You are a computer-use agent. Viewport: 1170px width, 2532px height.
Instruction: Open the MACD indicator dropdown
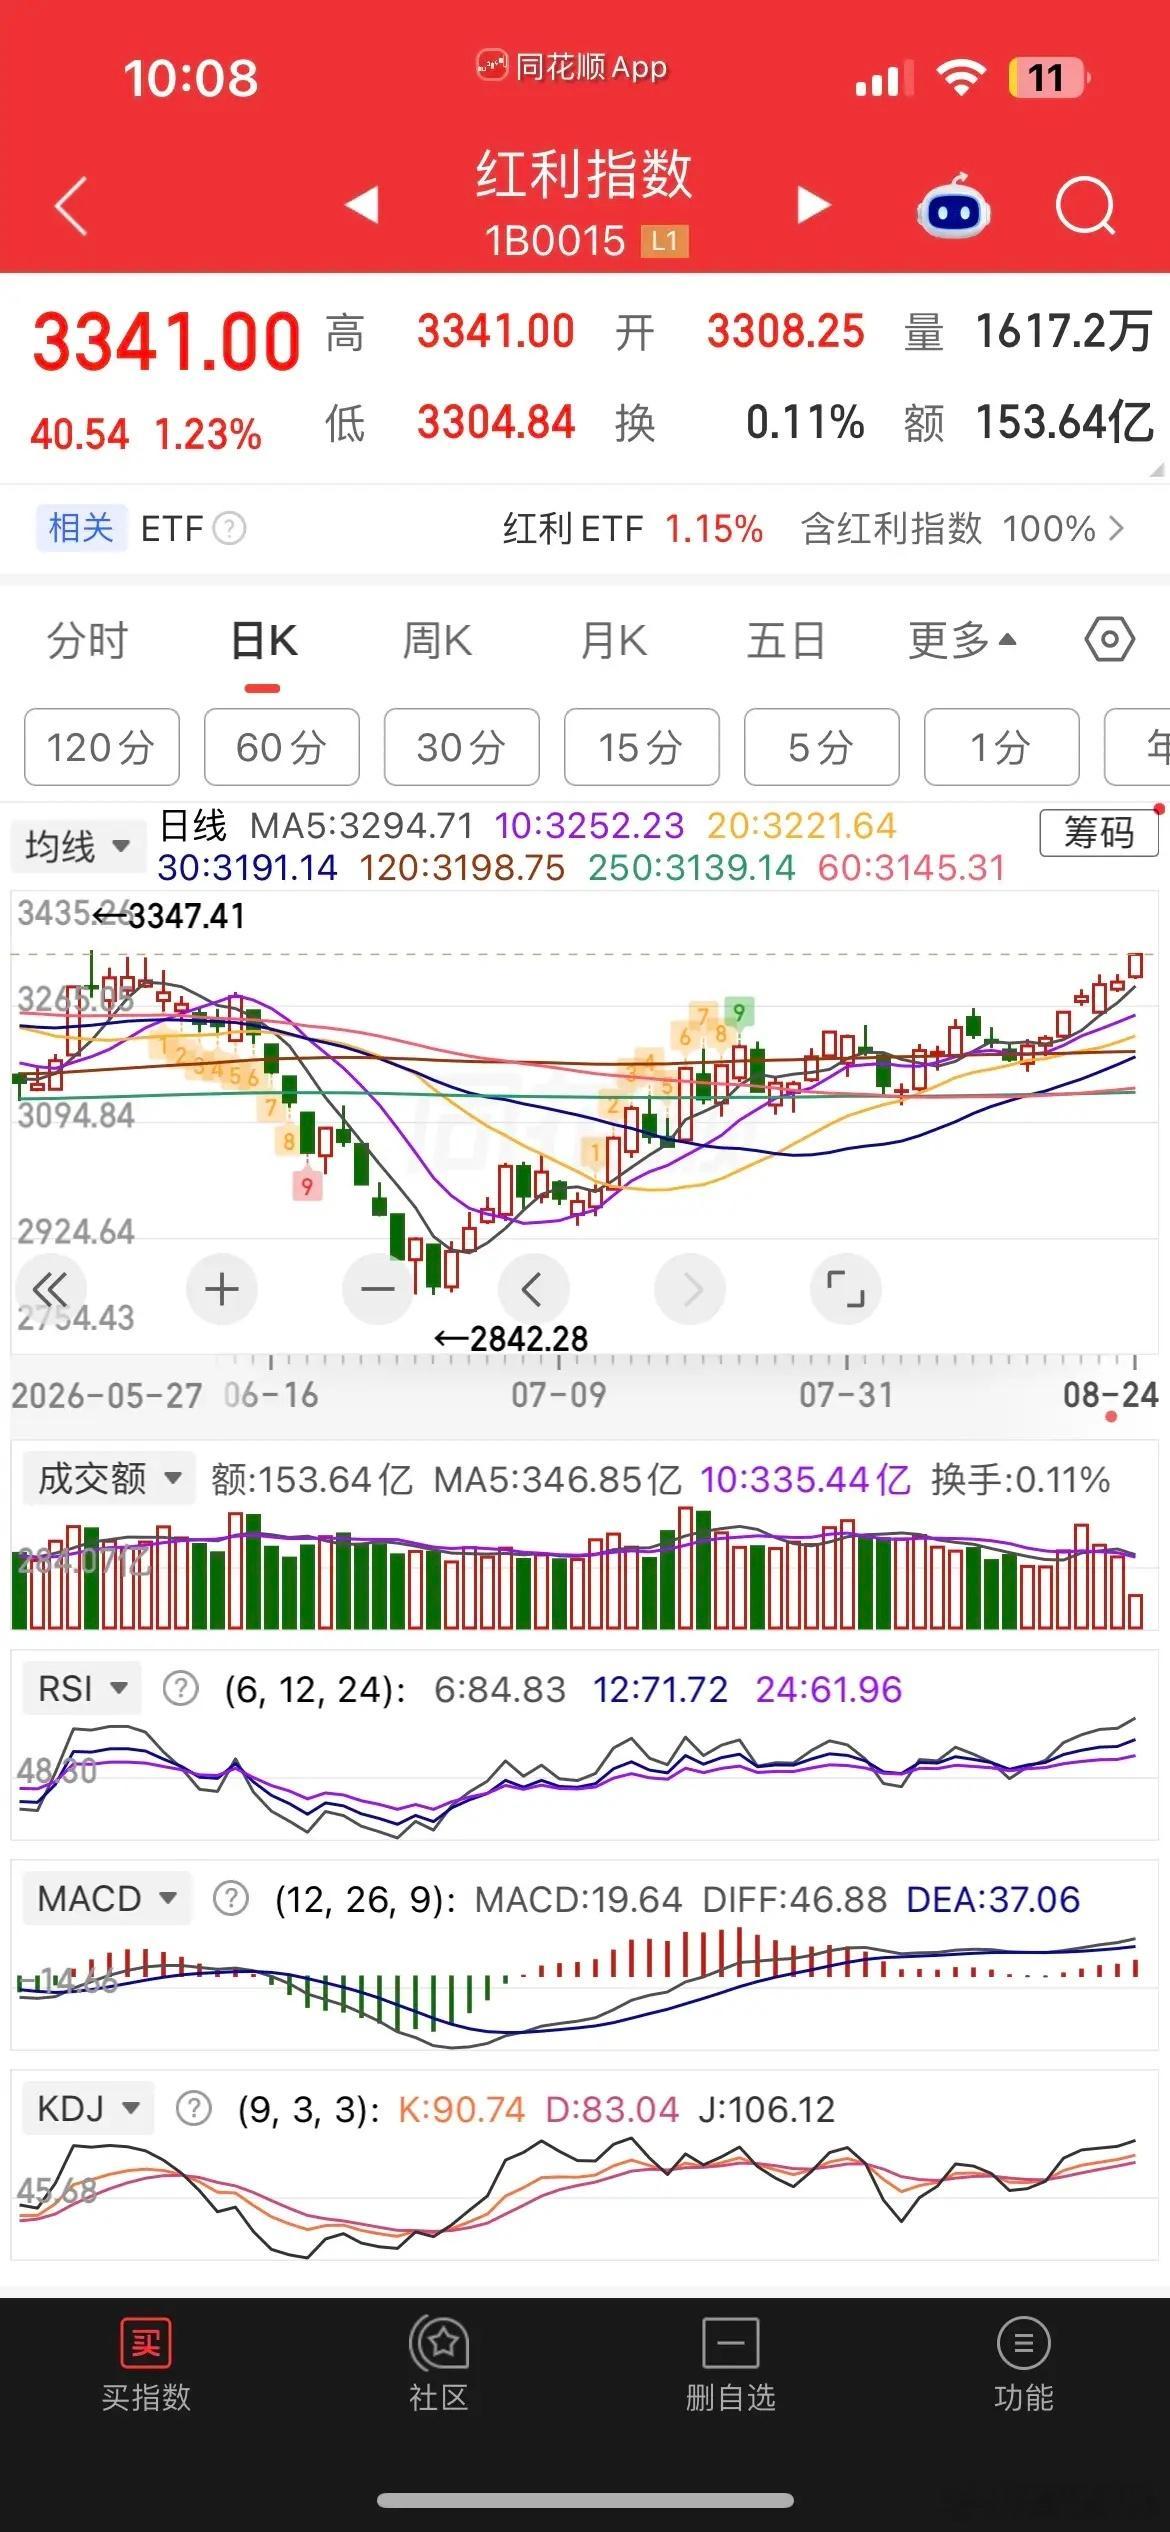(106, 1898)
